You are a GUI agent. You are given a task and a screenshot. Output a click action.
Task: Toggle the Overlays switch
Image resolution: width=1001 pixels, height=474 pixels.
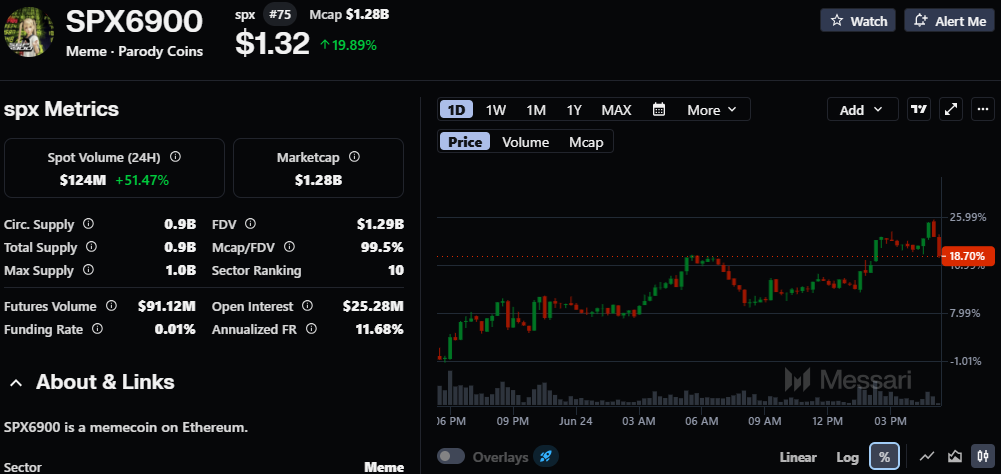(x=451, y=457)
